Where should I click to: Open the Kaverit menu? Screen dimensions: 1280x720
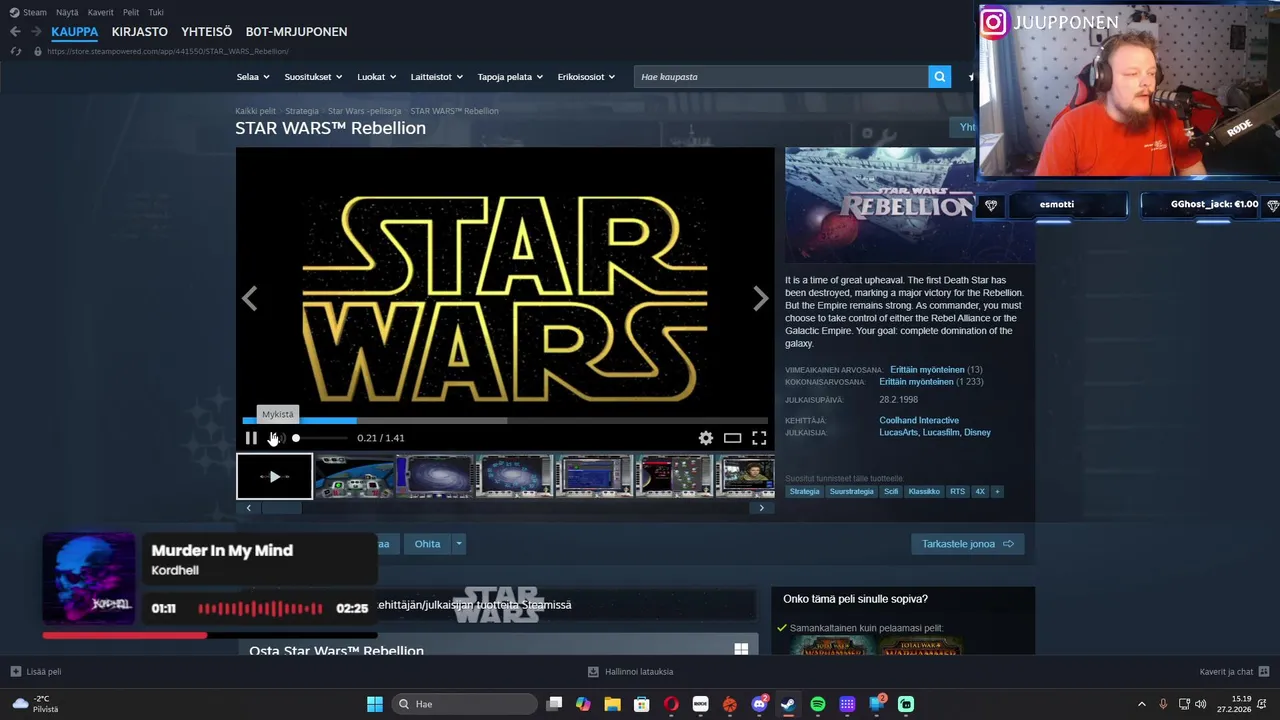coord(100,12)
